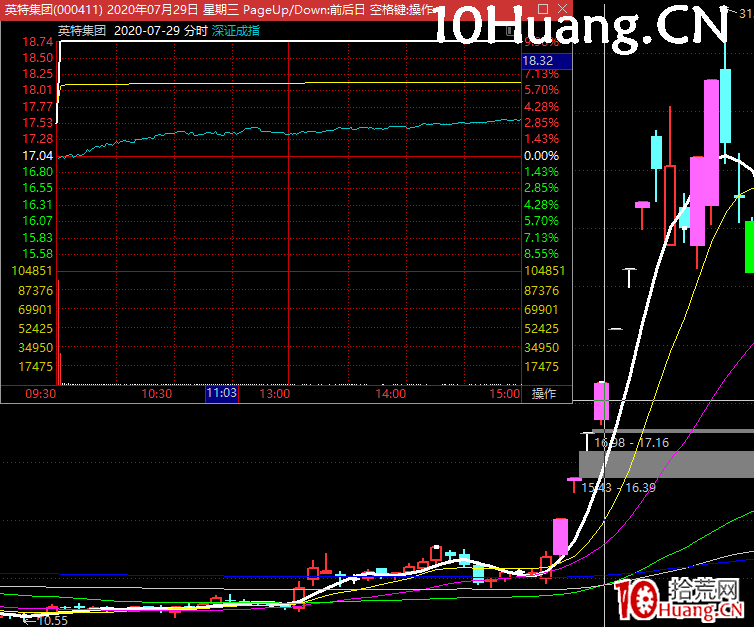Viewport: 754px width, 627px height.
Task: Click the 操作 button in the intraday popup
Action: (543, 394)
